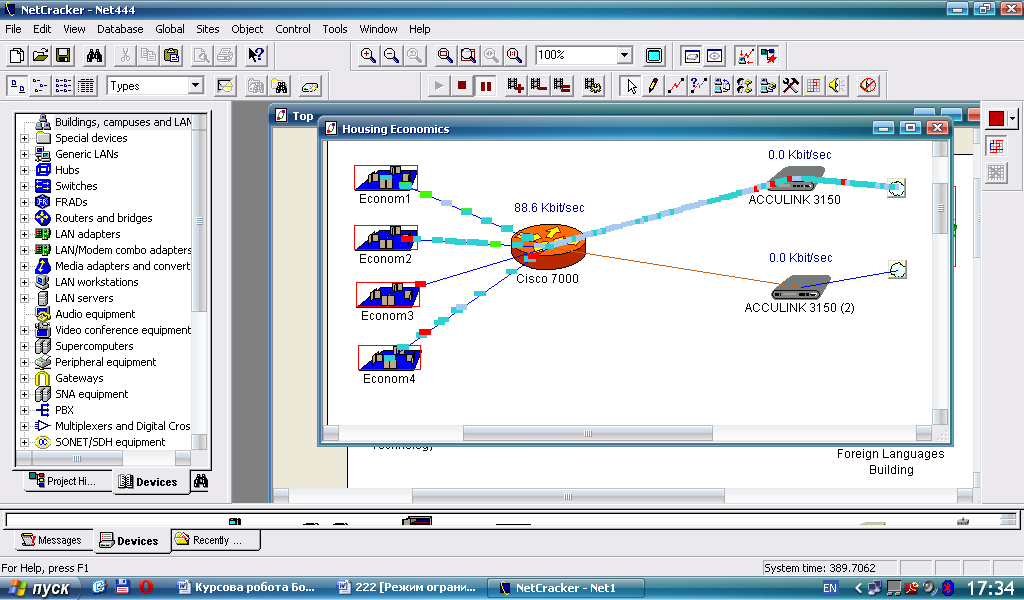The width and height of the screenshot is (1024, 600).
Task: Open the Sites menu
Action: [x=208, y=29]
